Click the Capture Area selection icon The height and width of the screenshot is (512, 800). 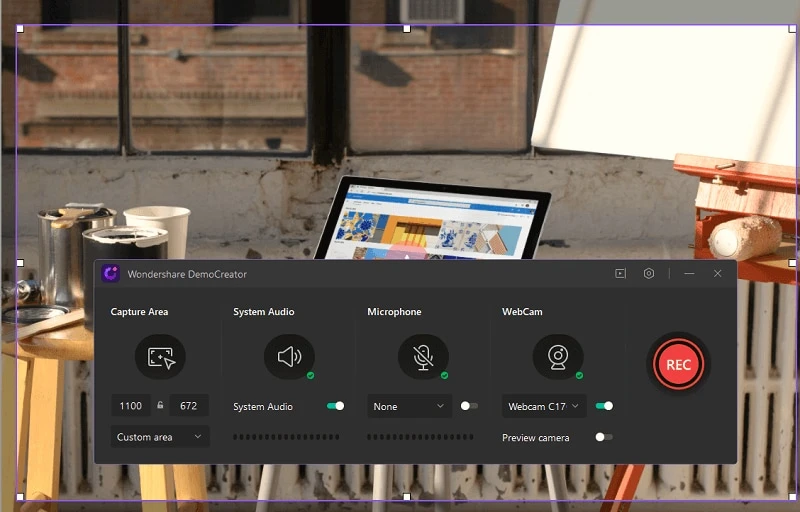pos(160,357)
